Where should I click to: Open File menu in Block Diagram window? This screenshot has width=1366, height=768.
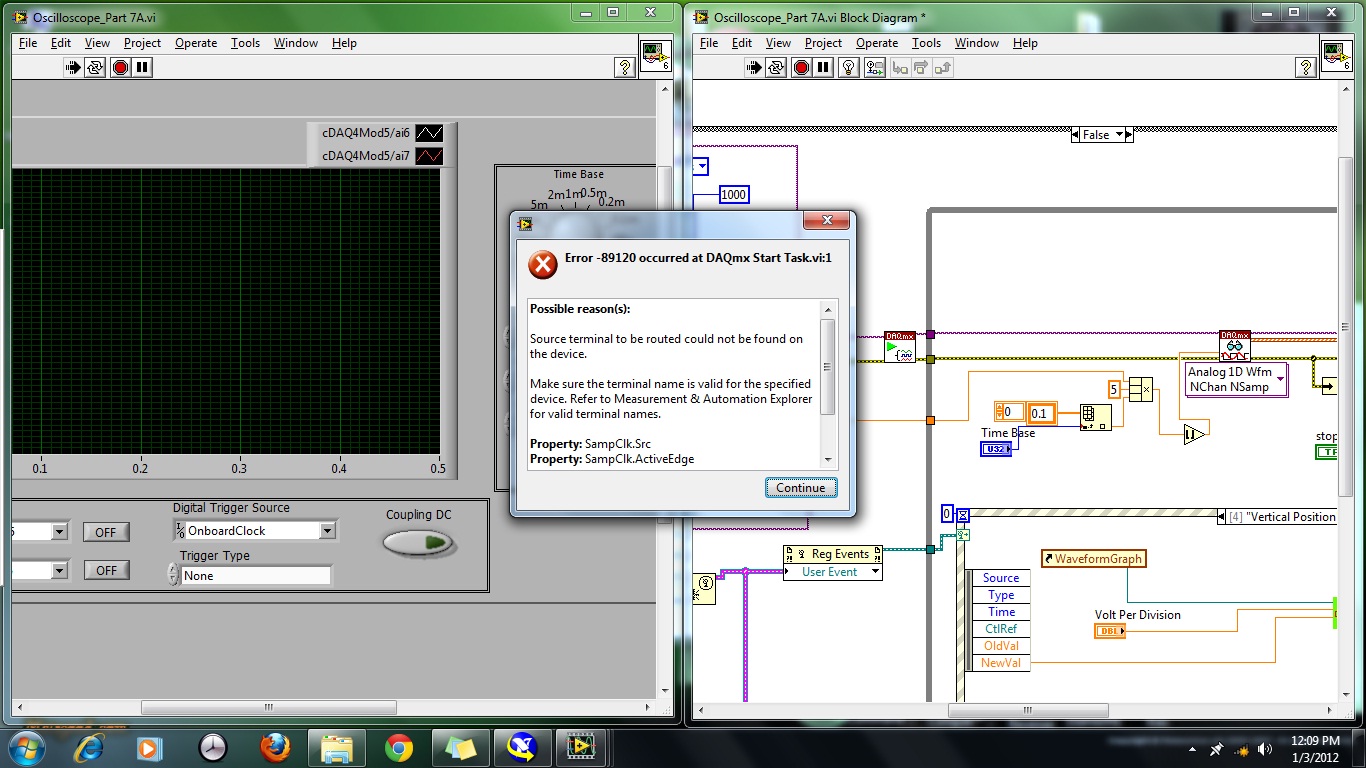[x=709, y=43]
